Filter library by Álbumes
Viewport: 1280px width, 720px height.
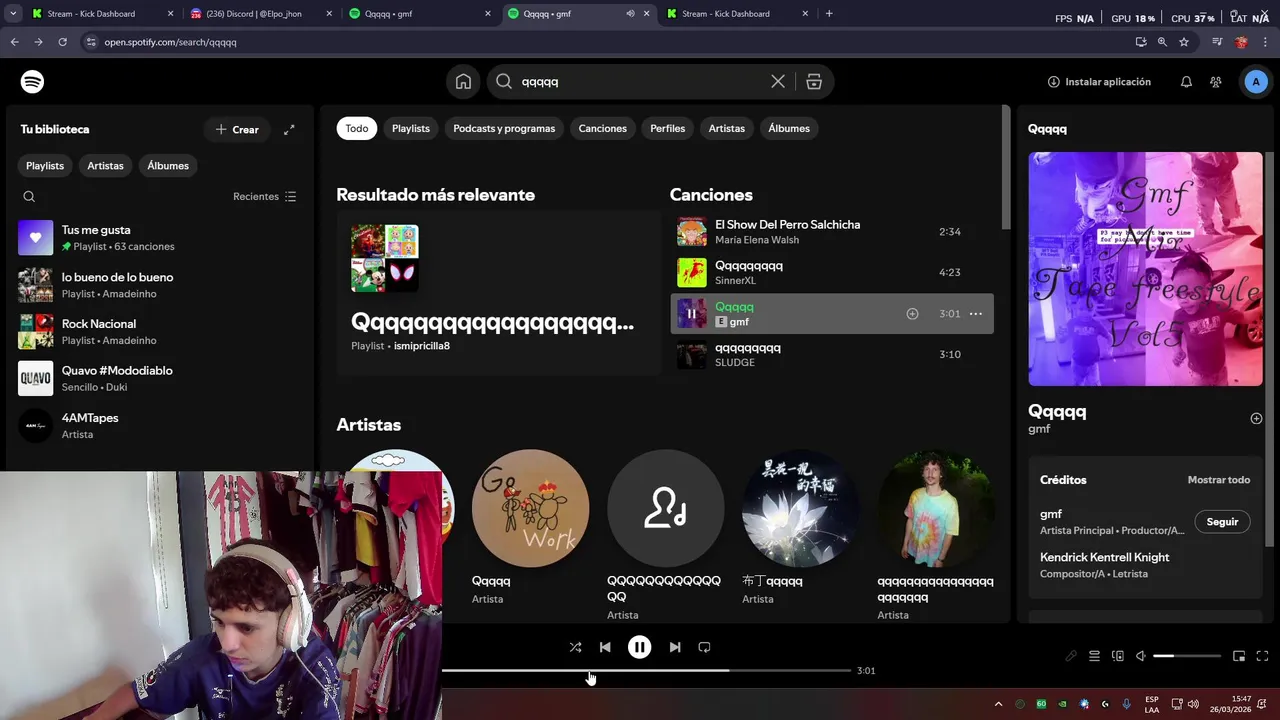tap(168, 166)
